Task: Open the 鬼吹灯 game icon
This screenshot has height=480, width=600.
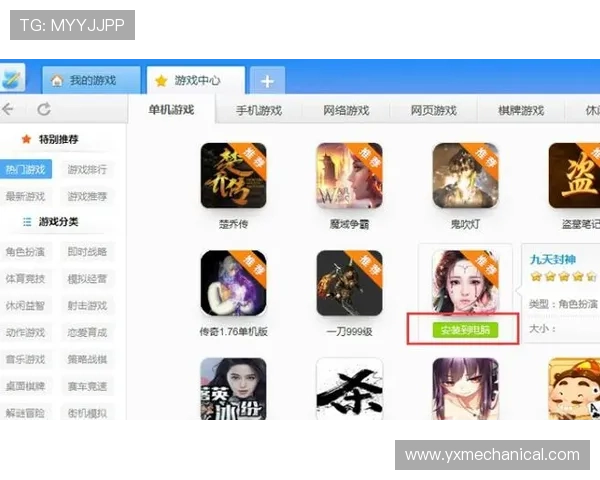Action: pyautogui.click(x=465, y=176)
